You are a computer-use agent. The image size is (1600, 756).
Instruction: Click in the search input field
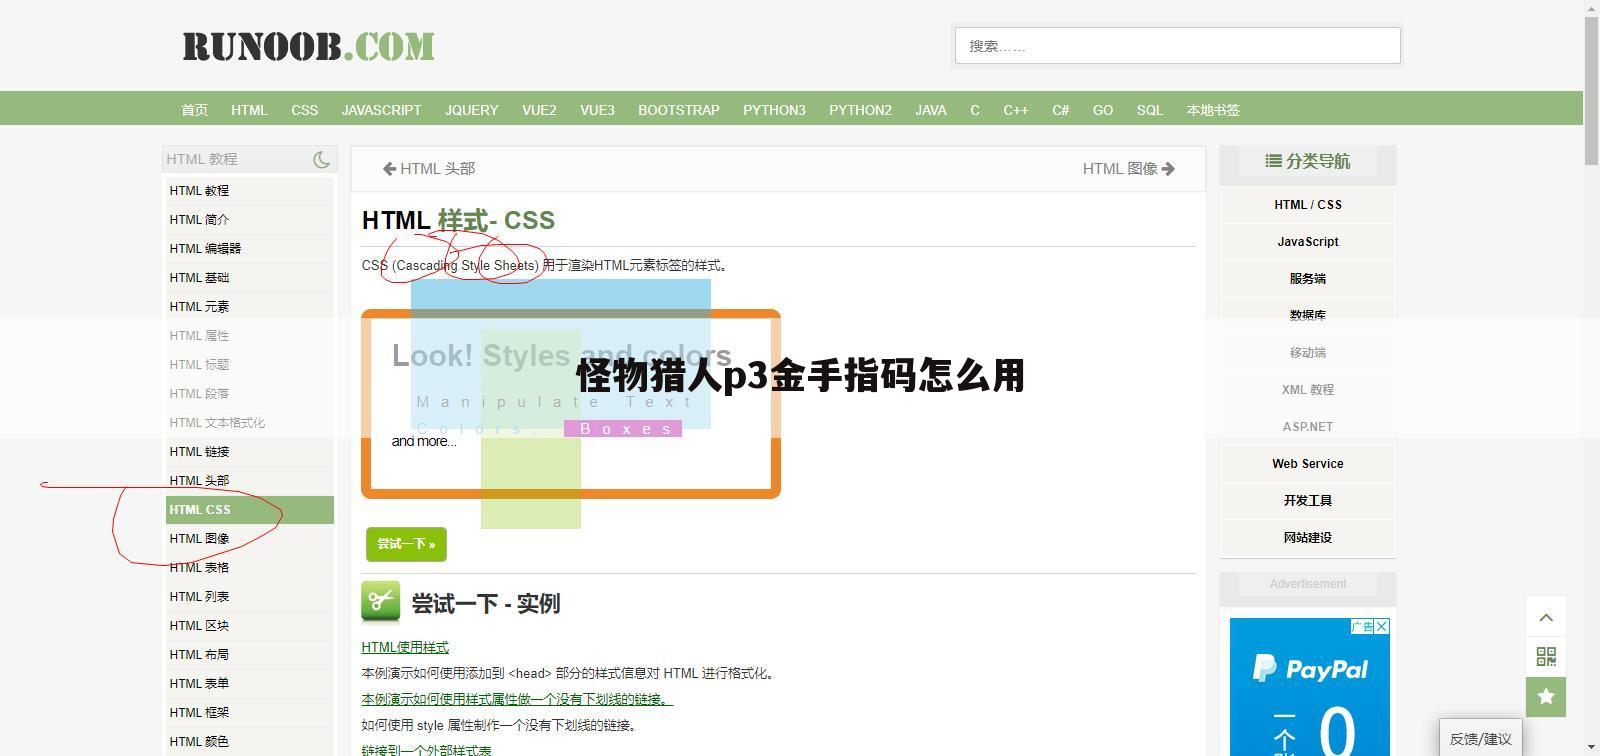[1177, 46]
